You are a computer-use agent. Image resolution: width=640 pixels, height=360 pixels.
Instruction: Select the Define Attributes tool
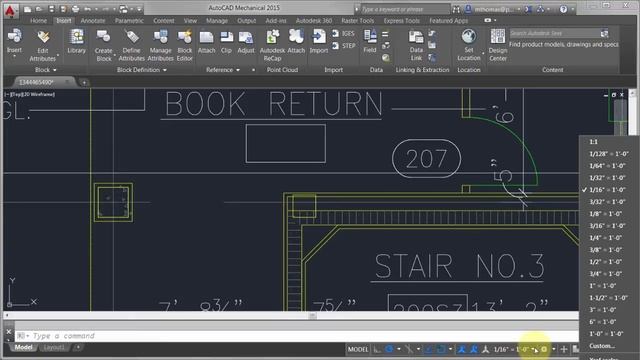point(131,46)
